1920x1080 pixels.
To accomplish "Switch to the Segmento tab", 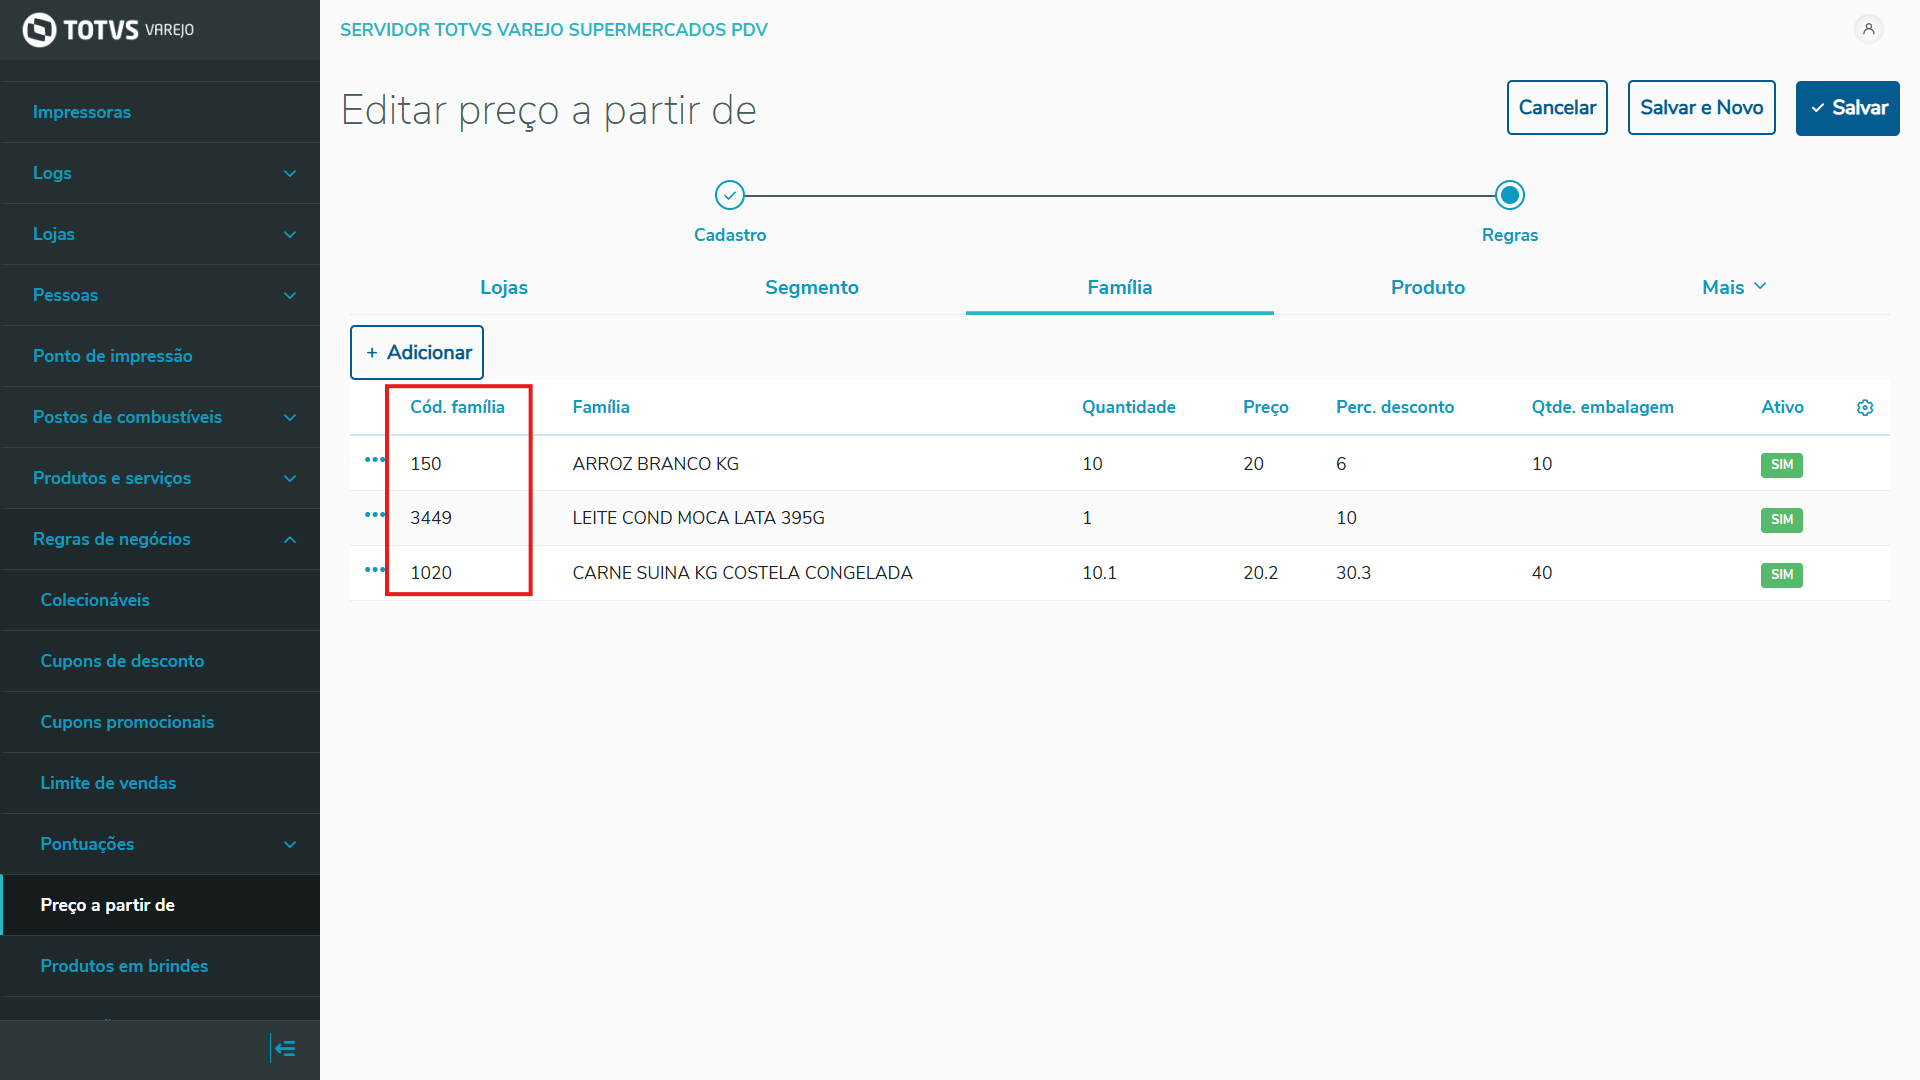I will point(811,287).
